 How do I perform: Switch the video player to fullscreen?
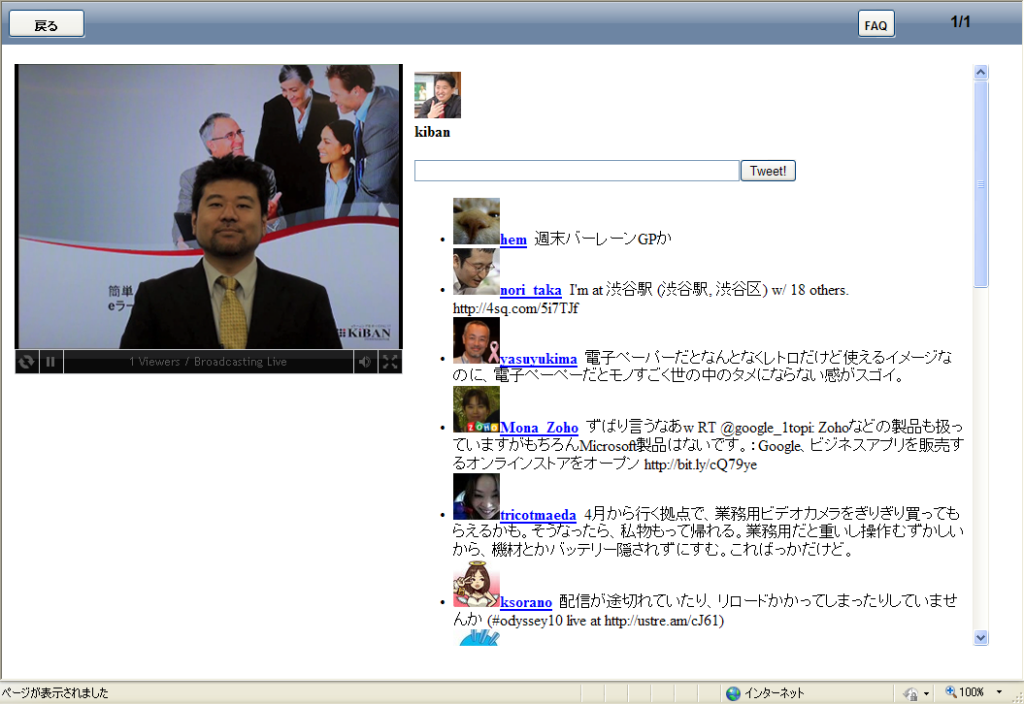point(392,362)
